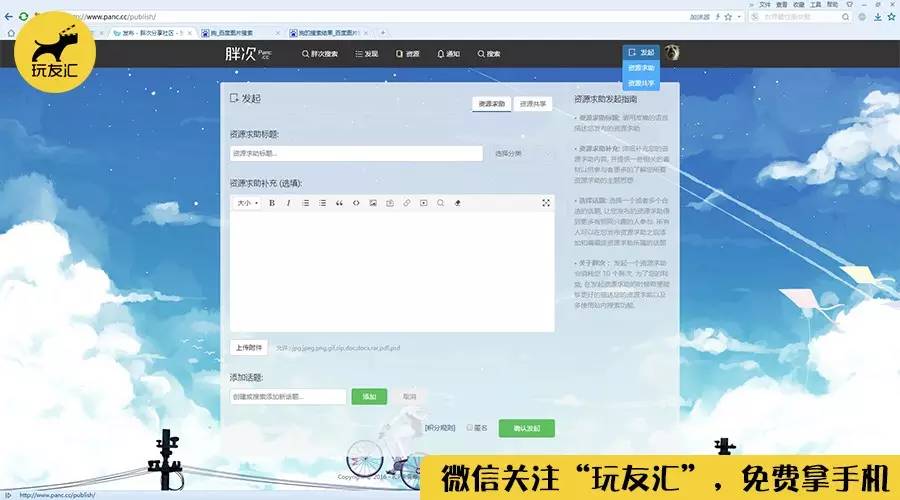Click the green 添加 topic button
This screenshot has height=500, width=900.
click(x=369, y=397)
